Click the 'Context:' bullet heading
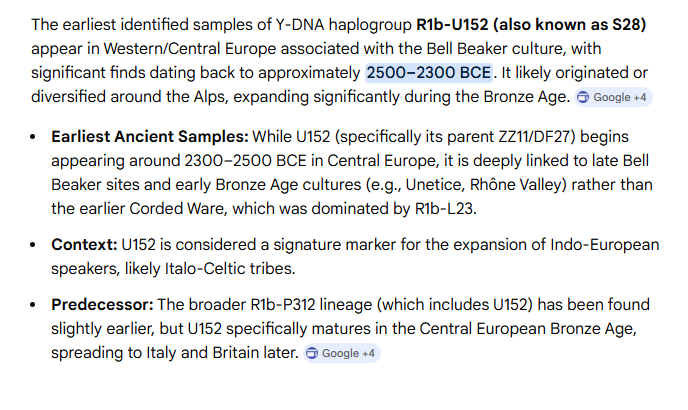 (x=85, y=245)
